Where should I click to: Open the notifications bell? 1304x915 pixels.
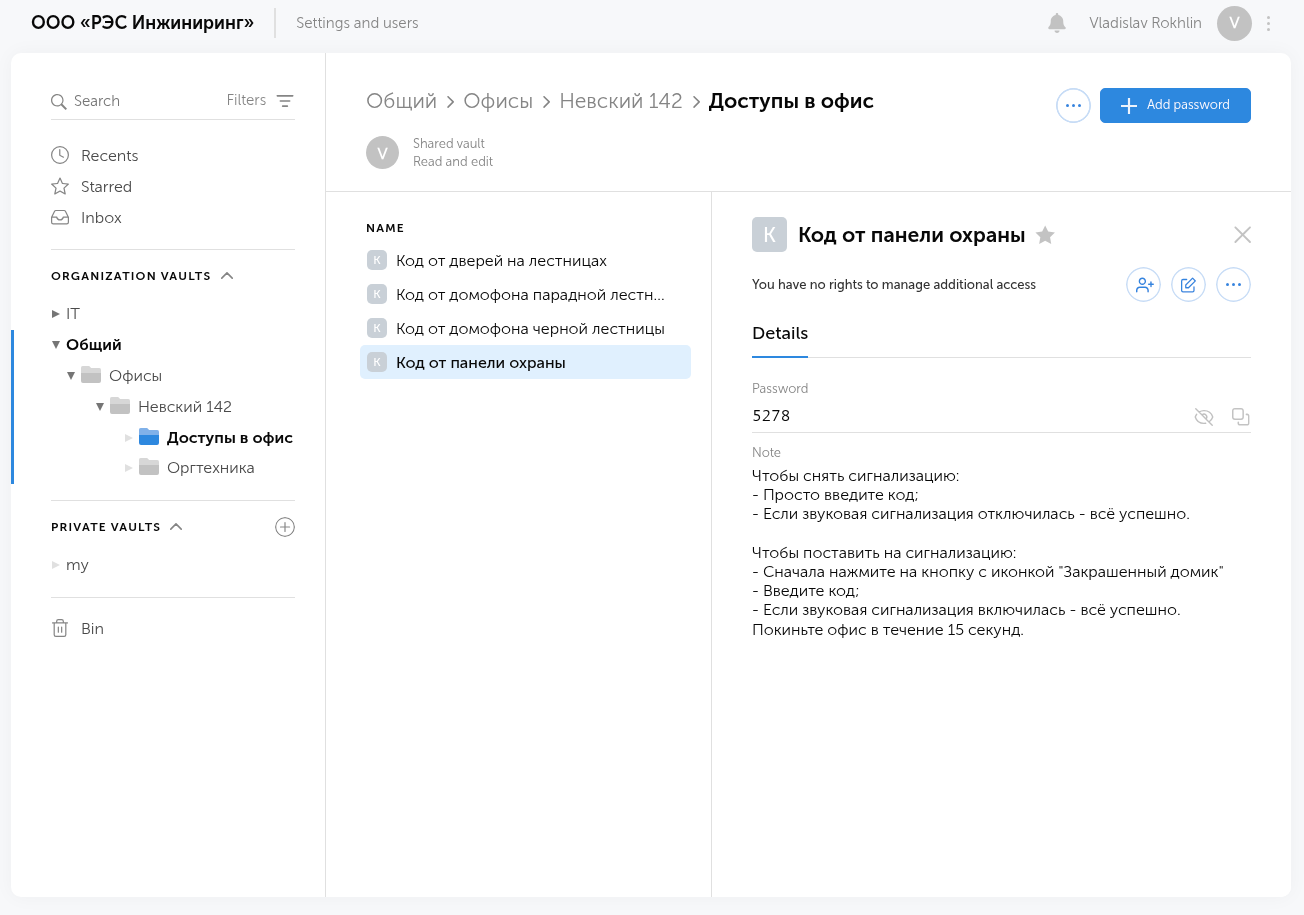point(1056,23)
